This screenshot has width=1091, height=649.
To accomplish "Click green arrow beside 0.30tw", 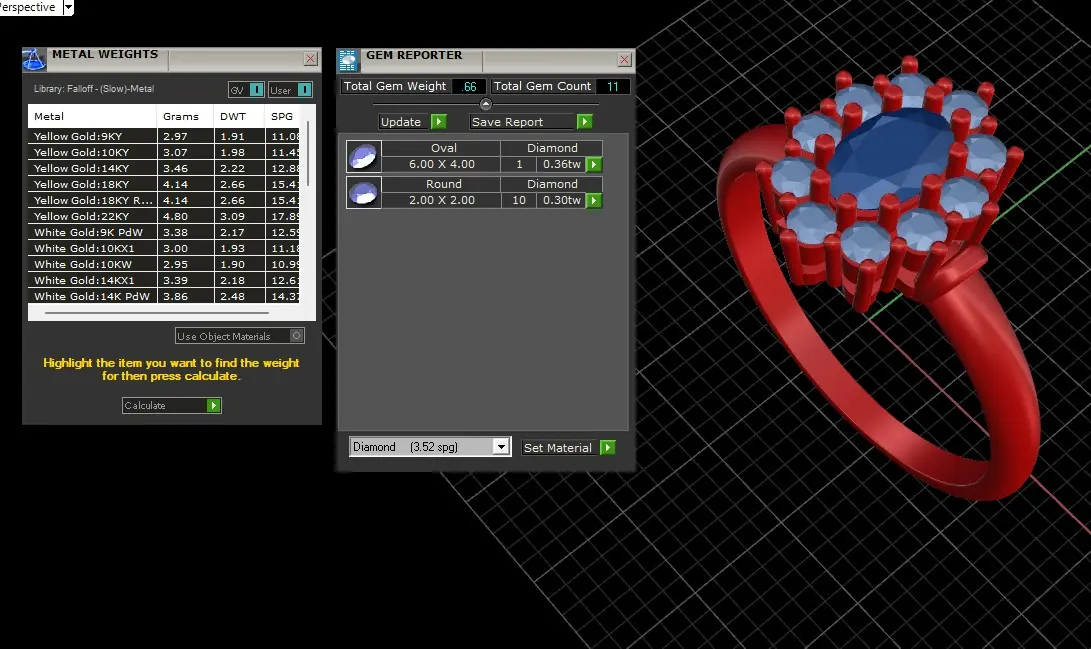I will [x=594, y=200].
